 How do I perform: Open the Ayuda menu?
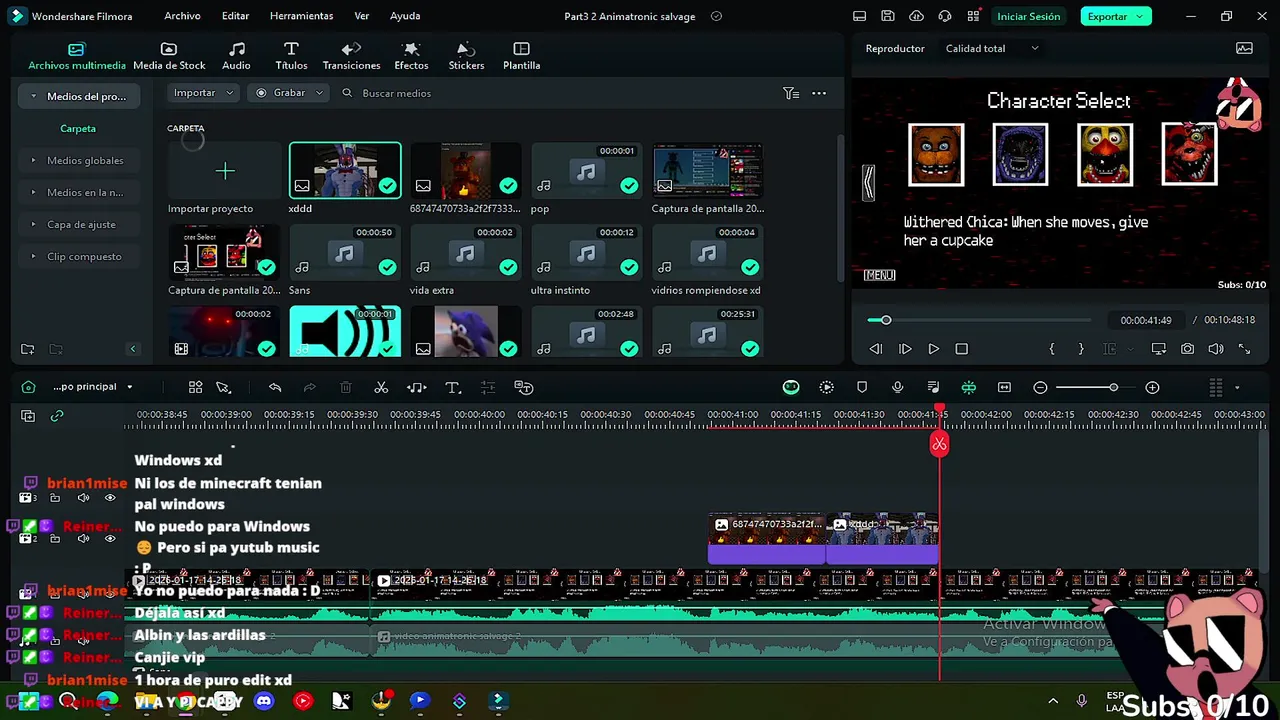(405, 16)
